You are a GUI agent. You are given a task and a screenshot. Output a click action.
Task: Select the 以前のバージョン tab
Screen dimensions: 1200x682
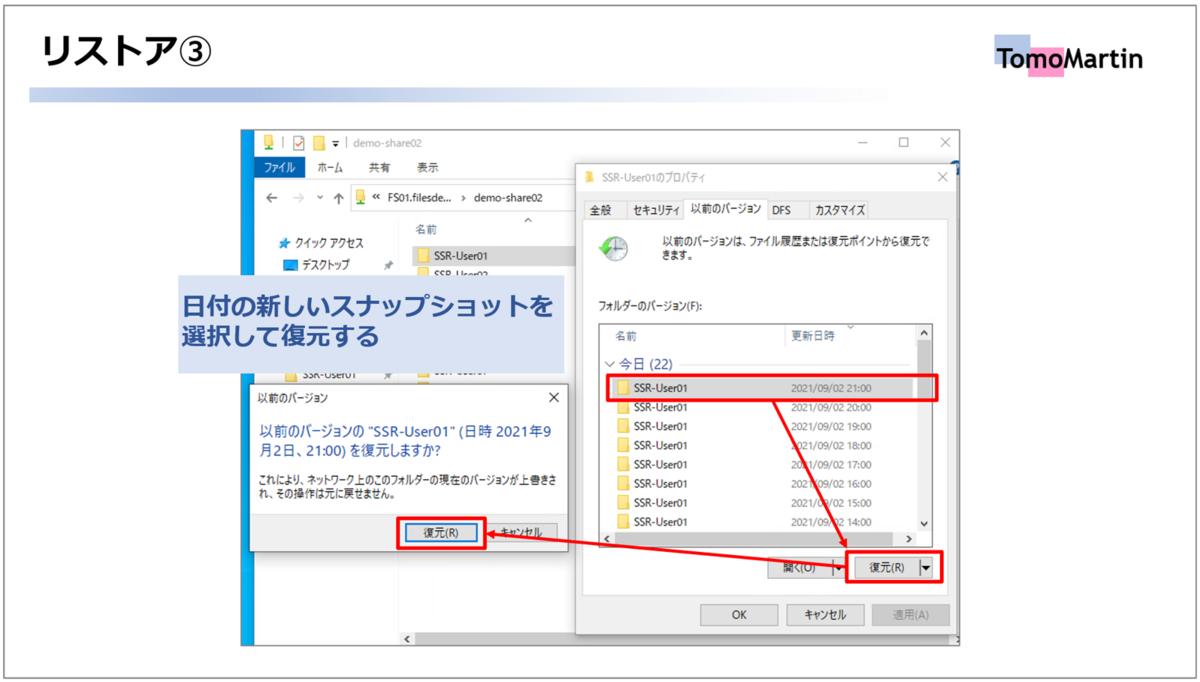point(726,209)
